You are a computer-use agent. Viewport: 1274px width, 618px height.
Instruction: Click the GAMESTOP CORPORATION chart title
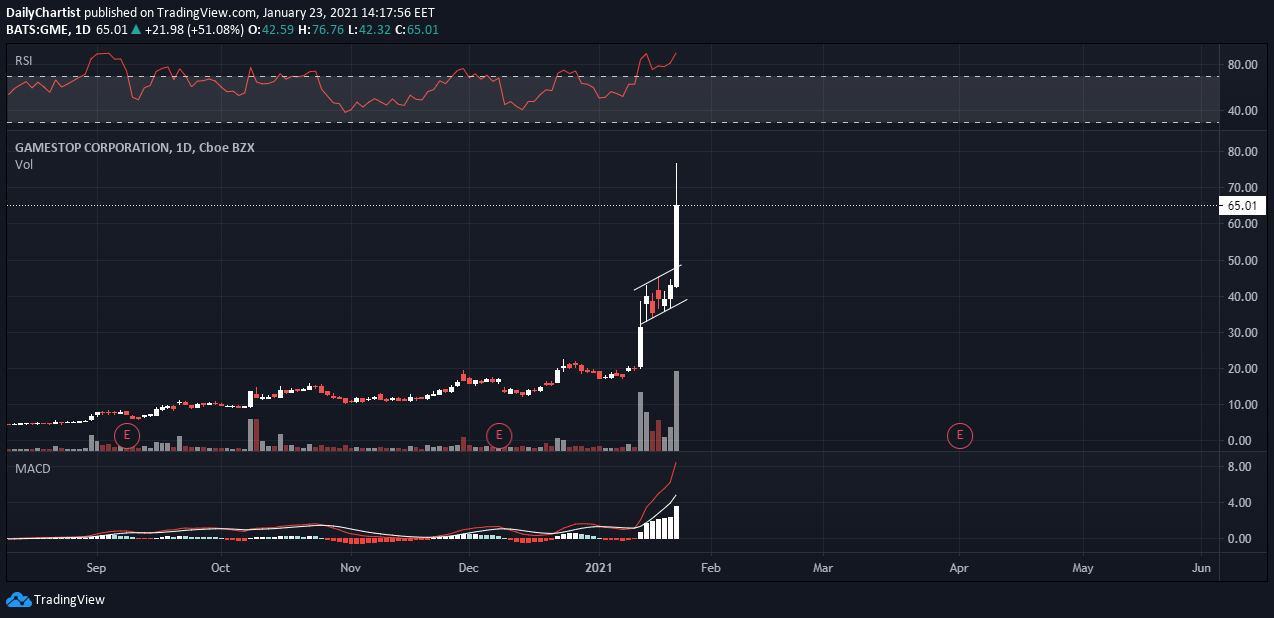(135, 147)
